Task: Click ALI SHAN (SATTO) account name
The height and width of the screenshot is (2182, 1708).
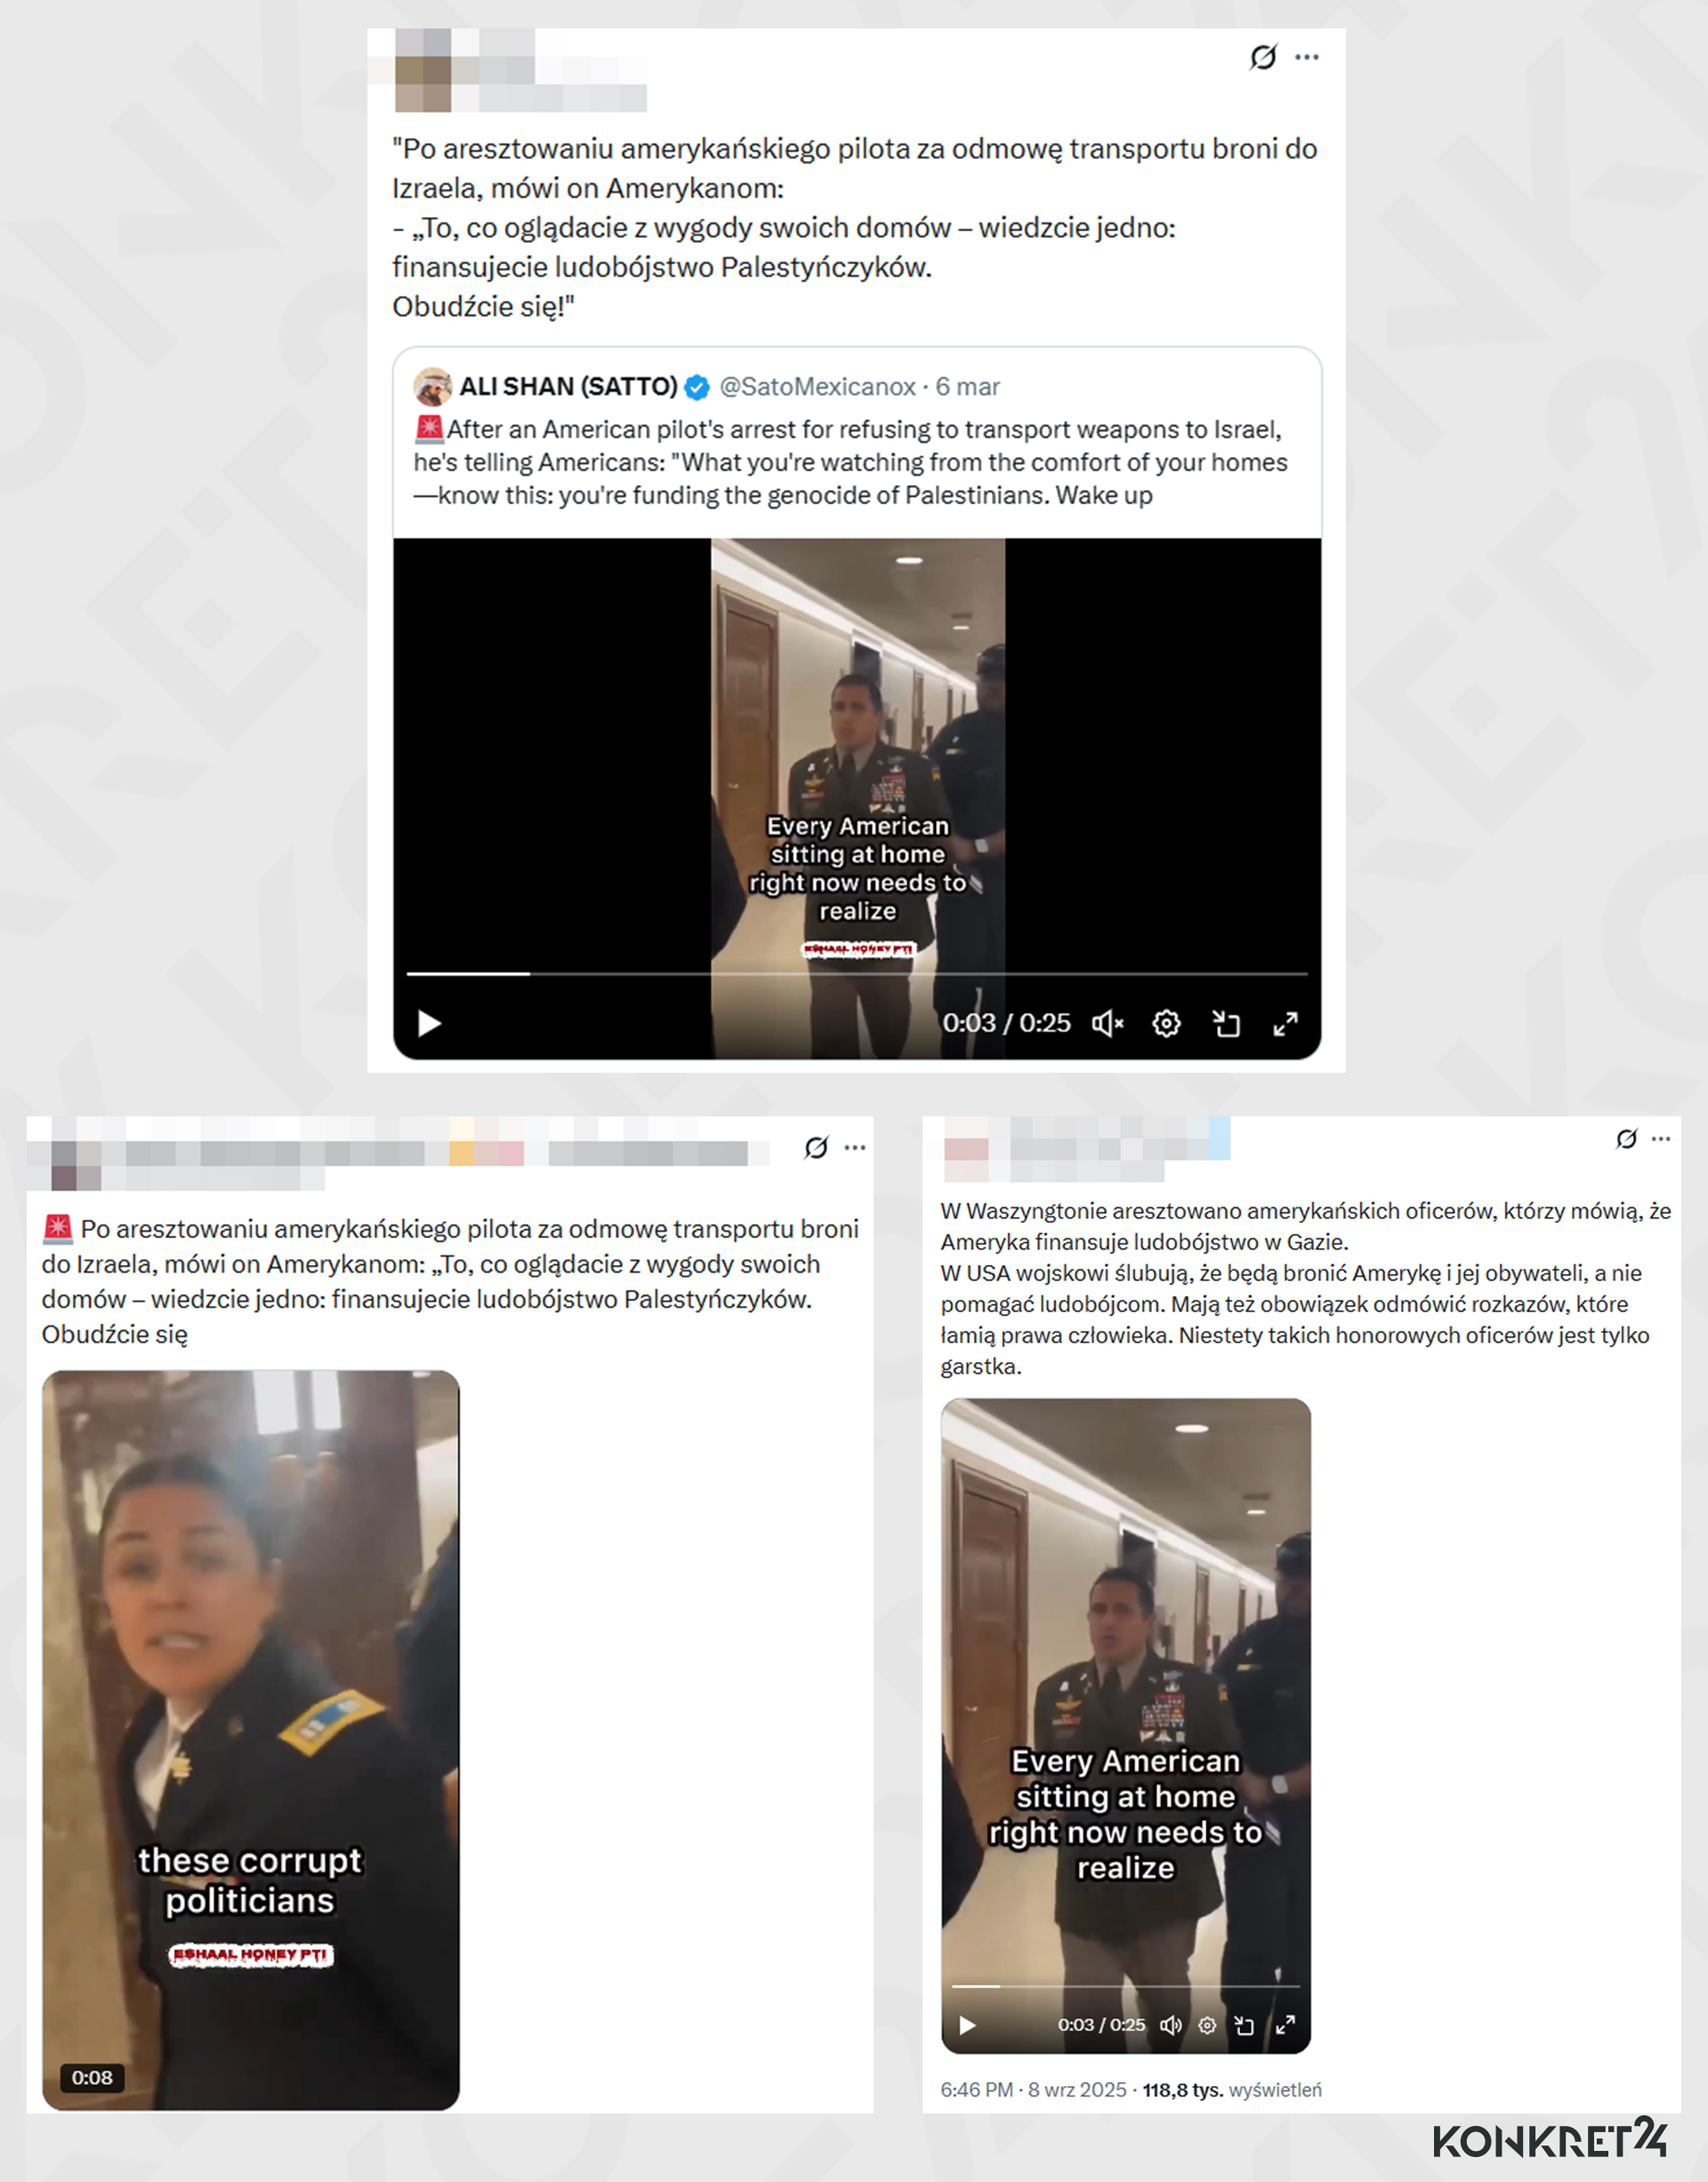Action: [x=568, y=387]
